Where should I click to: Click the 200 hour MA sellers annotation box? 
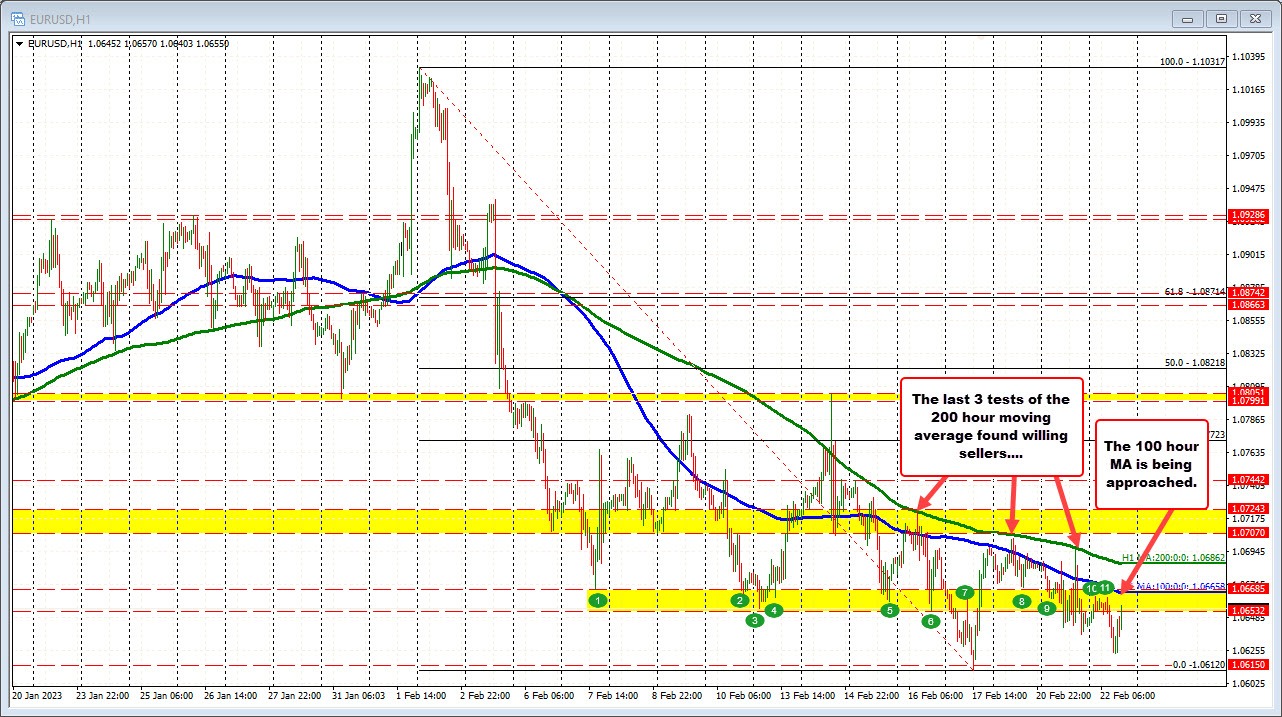(x=992, y=428)
